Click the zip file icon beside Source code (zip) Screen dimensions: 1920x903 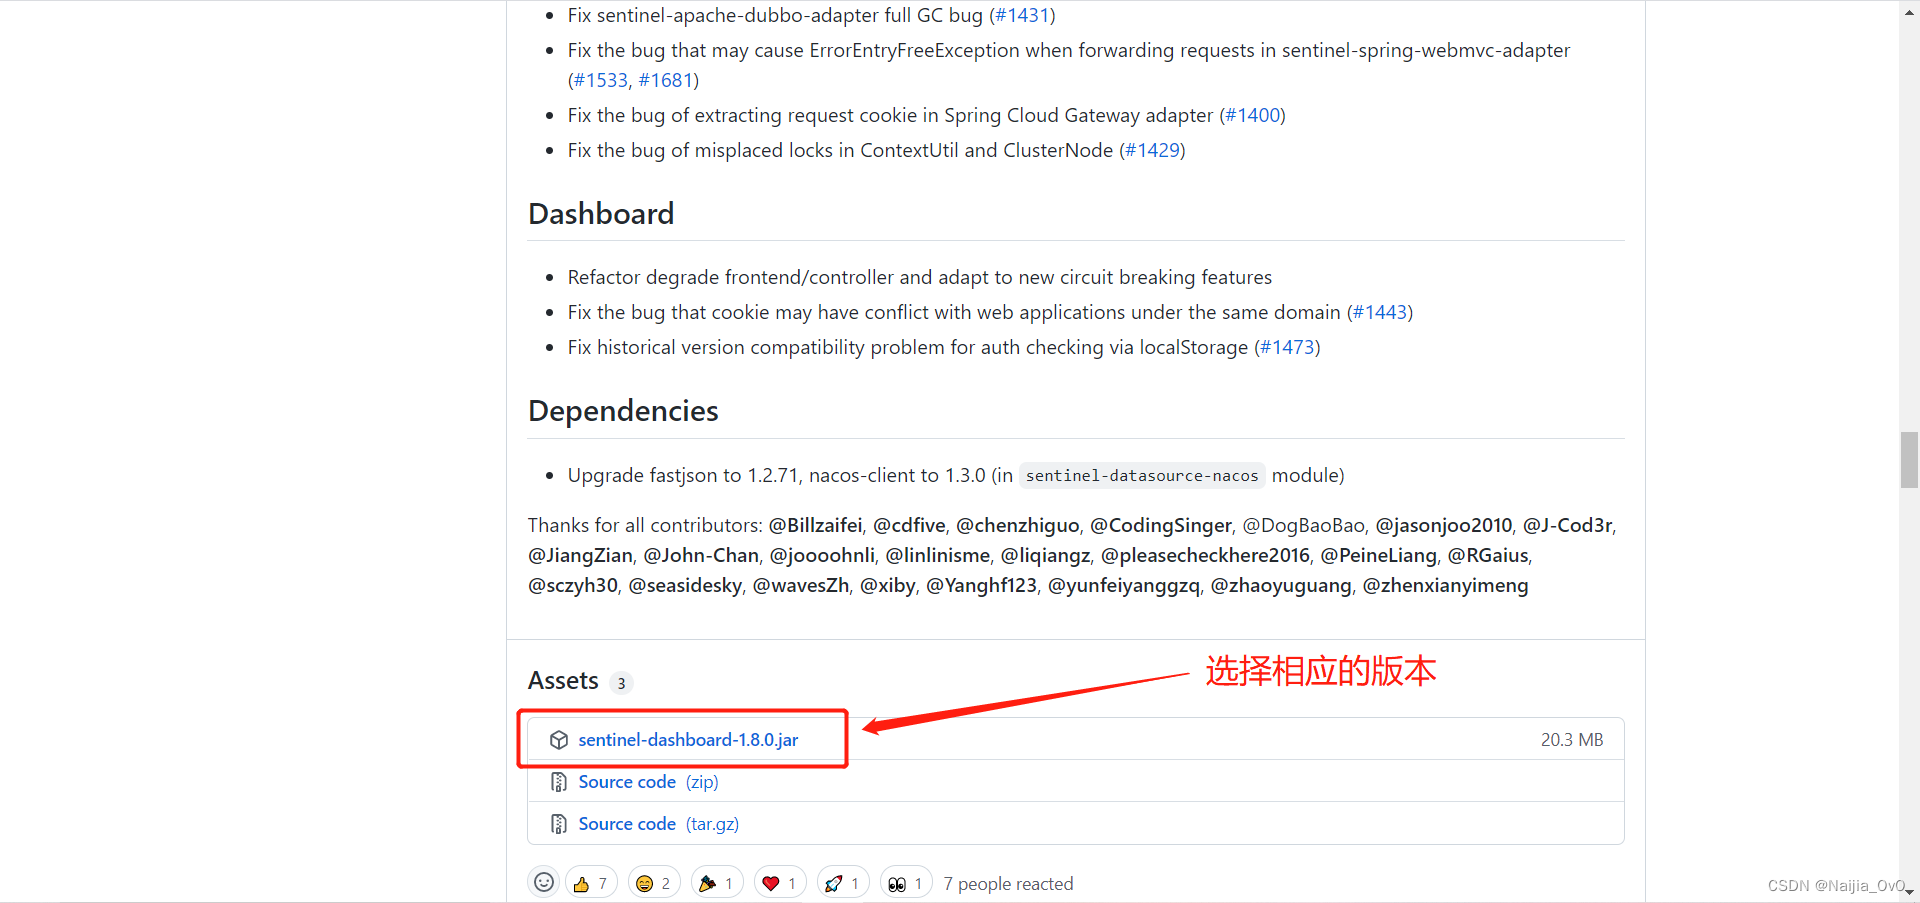coord(559,782)
